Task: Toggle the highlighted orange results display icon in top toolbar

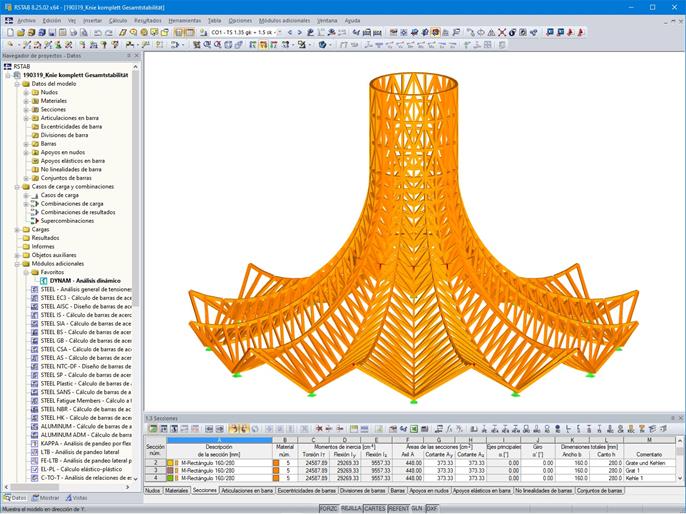Action: (435, 32)
